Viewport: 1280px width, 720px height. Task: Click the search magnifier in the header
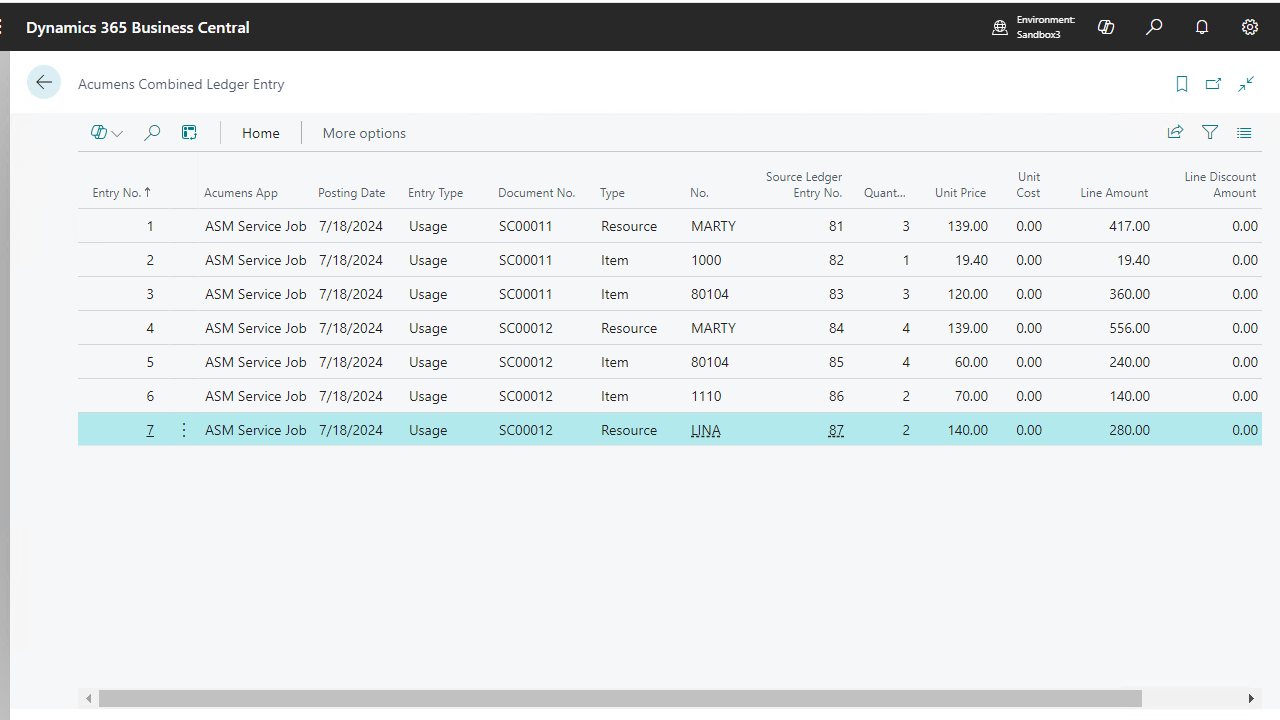[1154, 27]
